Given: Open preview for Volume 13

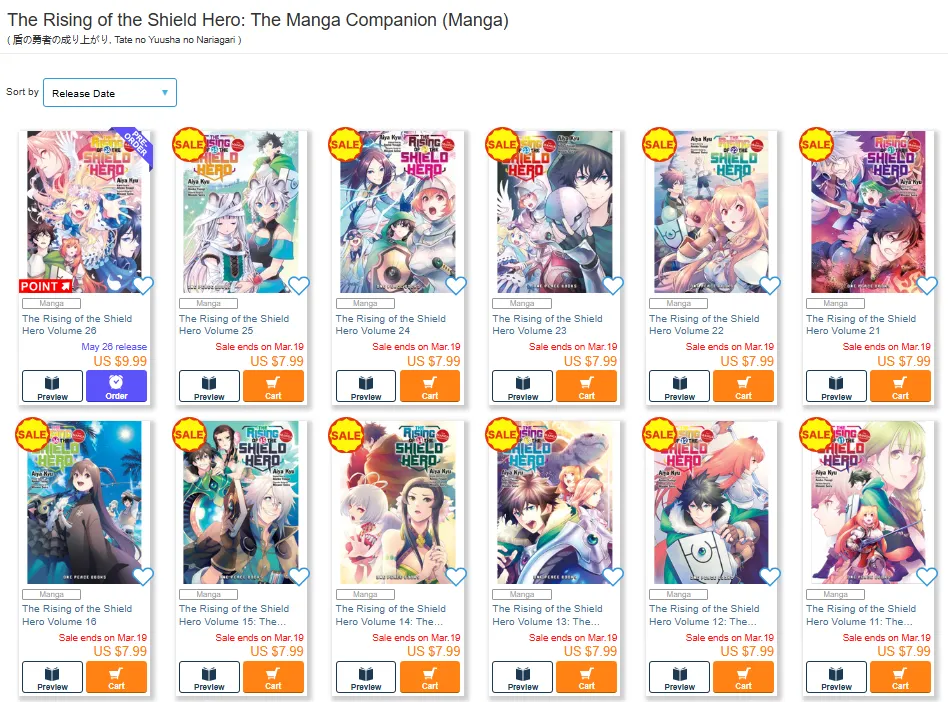Looking at the screenshot, I should [x=522, y=677].
